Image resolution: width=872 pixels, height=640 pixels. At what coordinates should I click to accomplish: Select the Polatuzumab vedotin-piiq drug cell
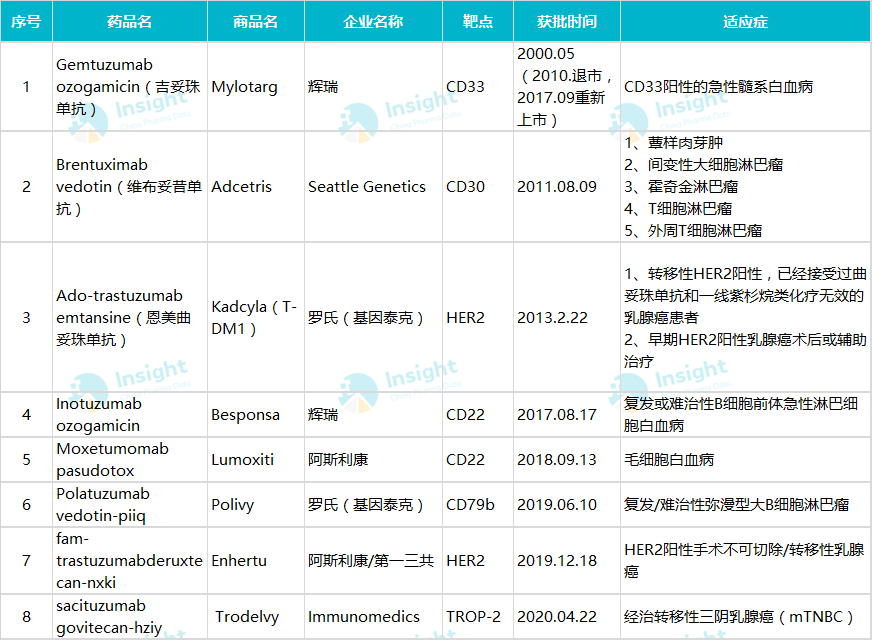130,505
